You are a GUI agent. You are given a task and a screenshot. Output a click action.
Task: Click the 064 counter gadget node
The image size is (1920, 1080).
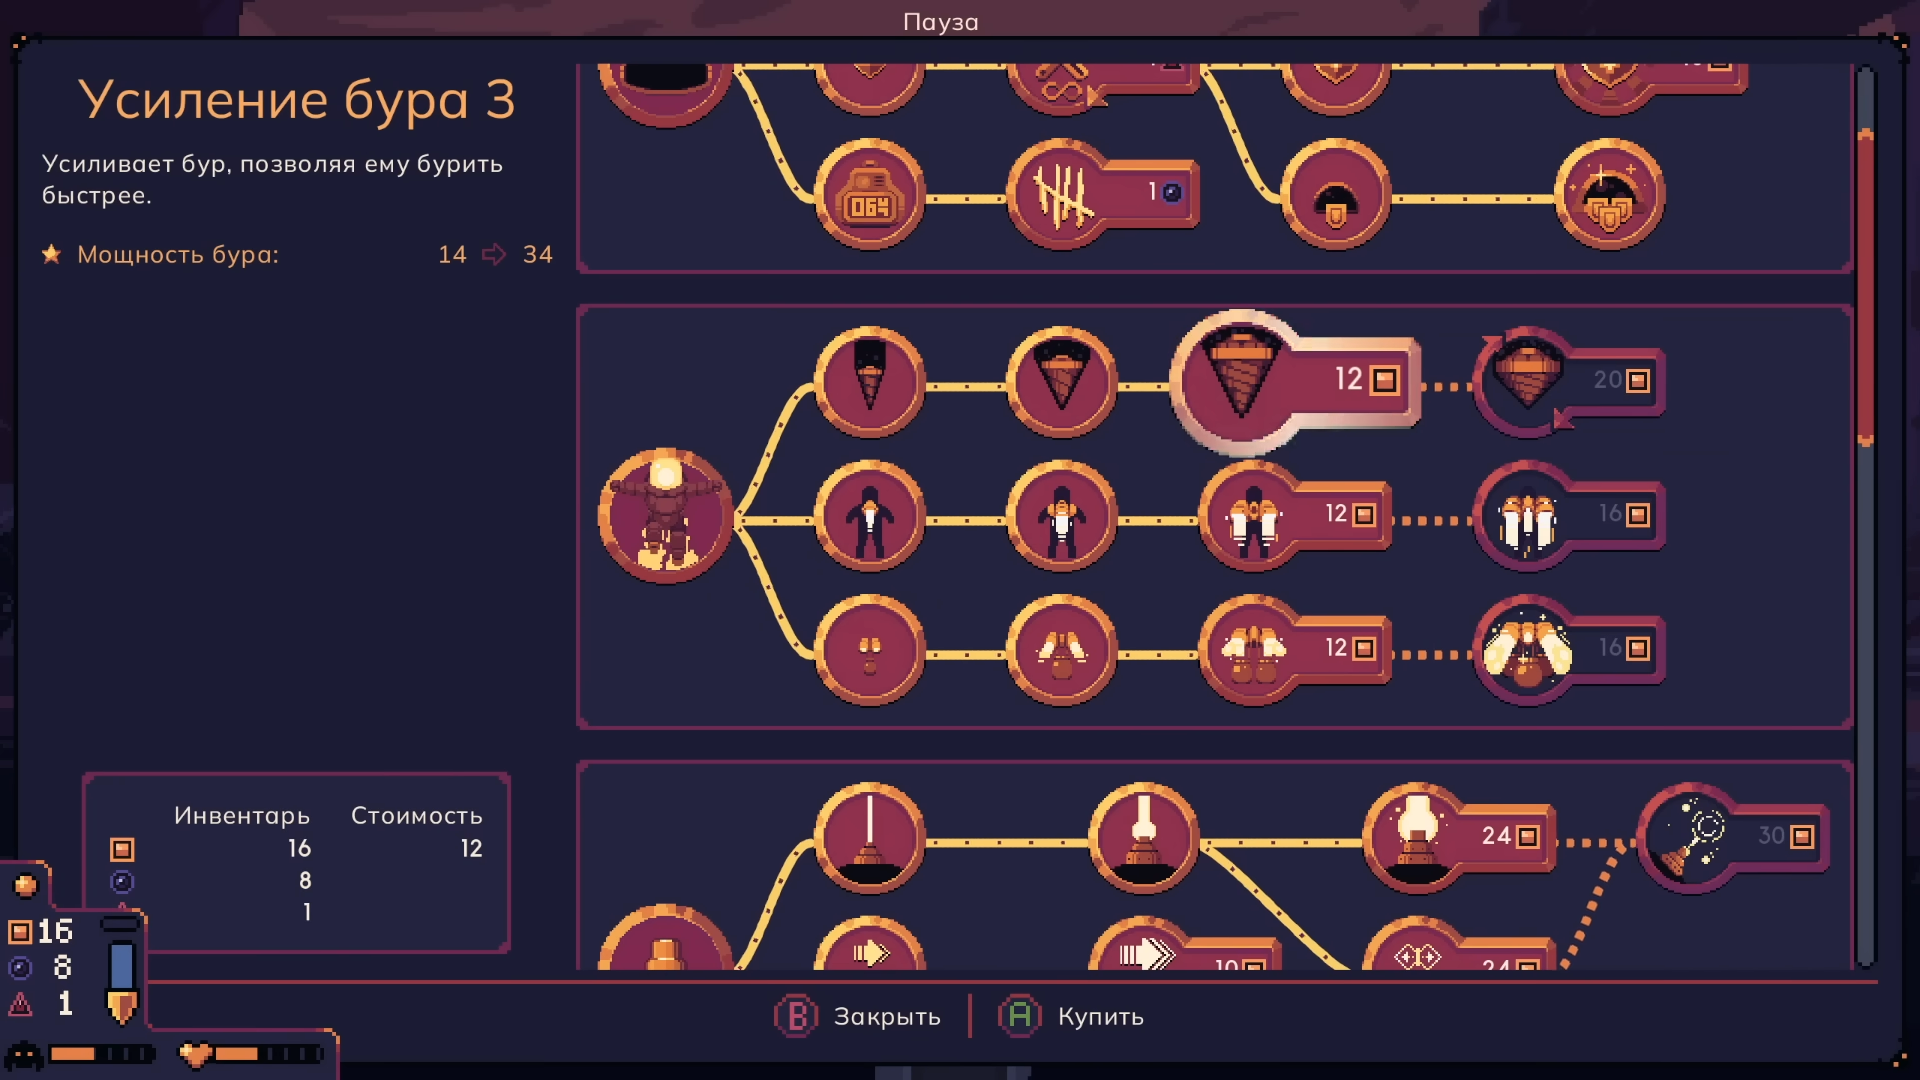[869, 194]
